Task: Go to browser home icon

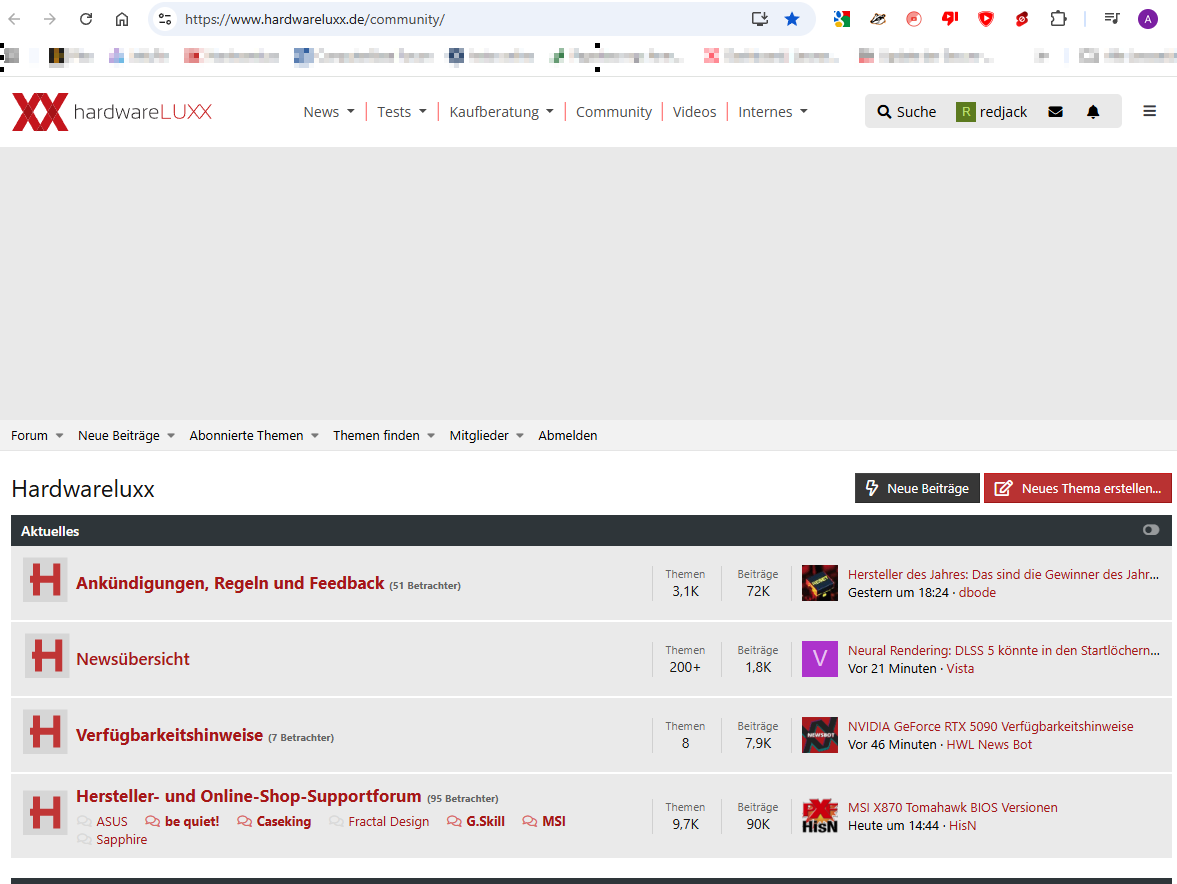Action: [x=122, y=19]
